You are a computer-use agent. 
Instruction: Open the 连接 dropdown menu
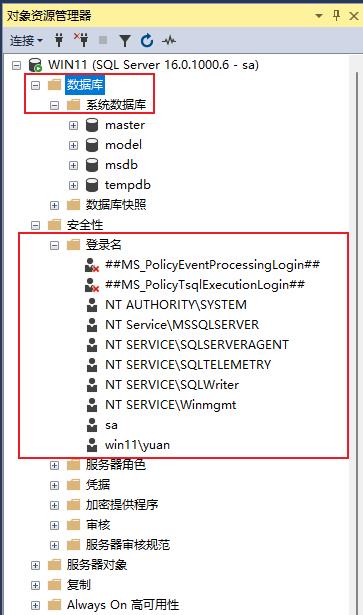click(x=26, y=40)
